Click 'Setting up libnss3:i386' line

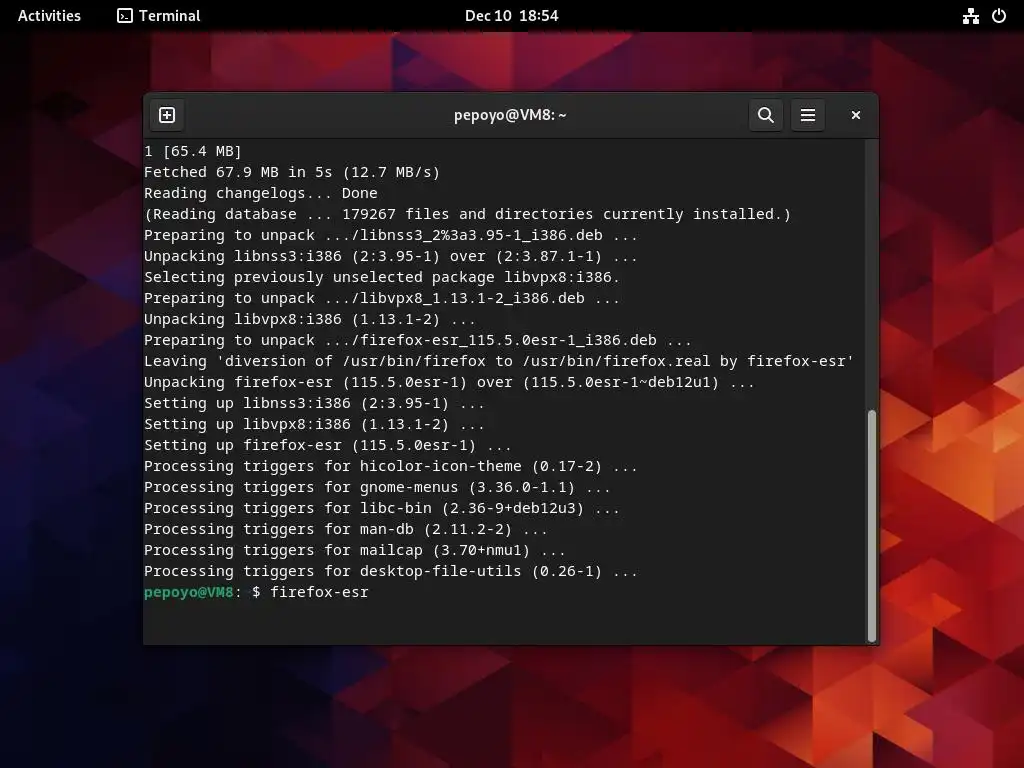[x=314, y=404]
